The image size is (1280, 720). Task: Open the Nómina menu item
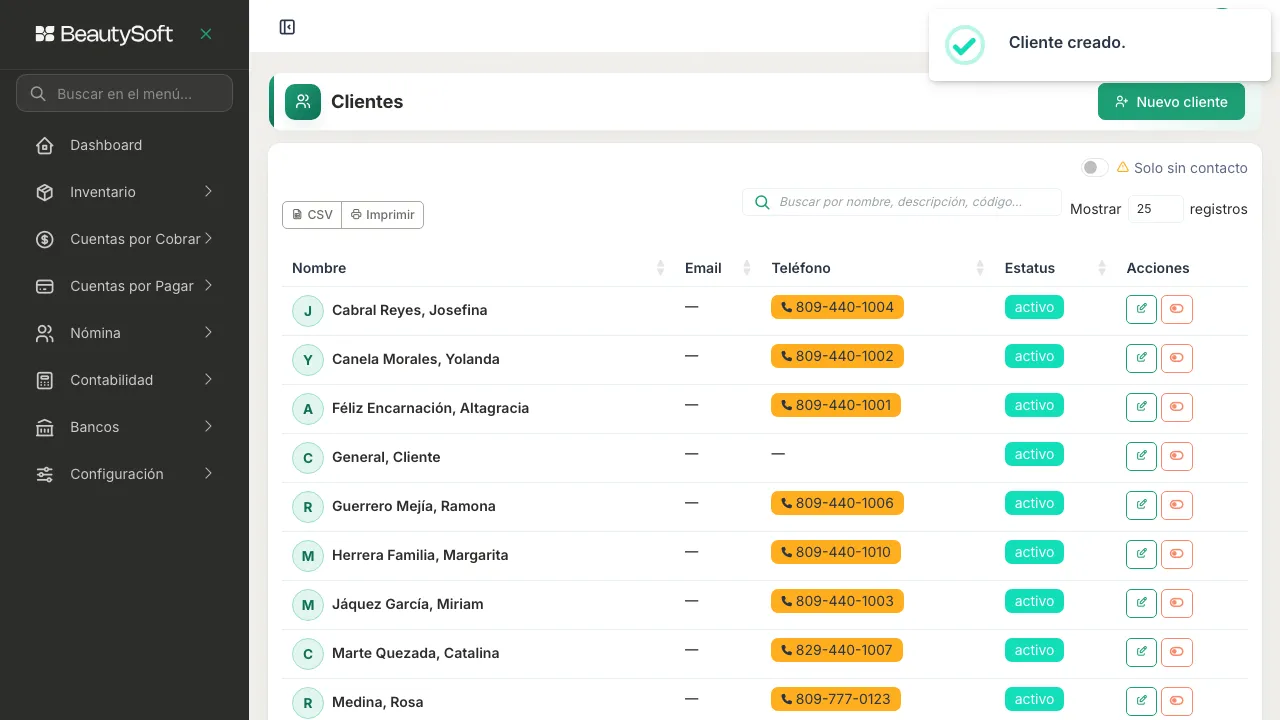point(124,334)
